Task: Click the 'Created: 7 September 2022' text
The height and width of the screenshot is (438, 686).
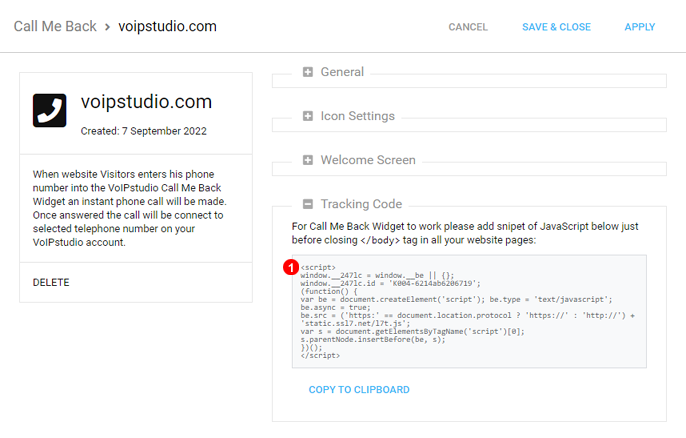Action: pyautogui.click(x=144, y=131)
